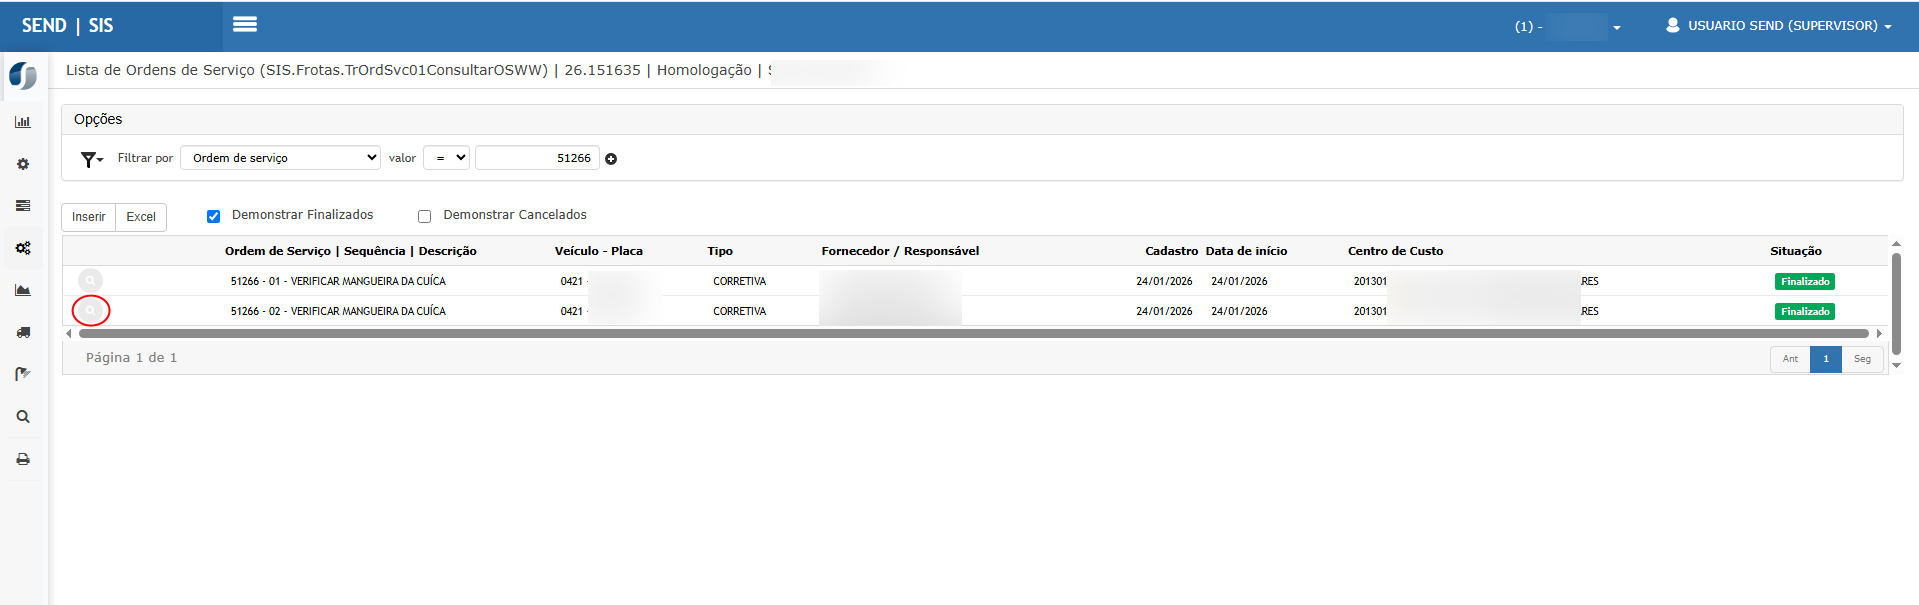Screen dimensions: 1919x605
Task: Open the flag check icon in the sidebar
Action: coord(23,374)
